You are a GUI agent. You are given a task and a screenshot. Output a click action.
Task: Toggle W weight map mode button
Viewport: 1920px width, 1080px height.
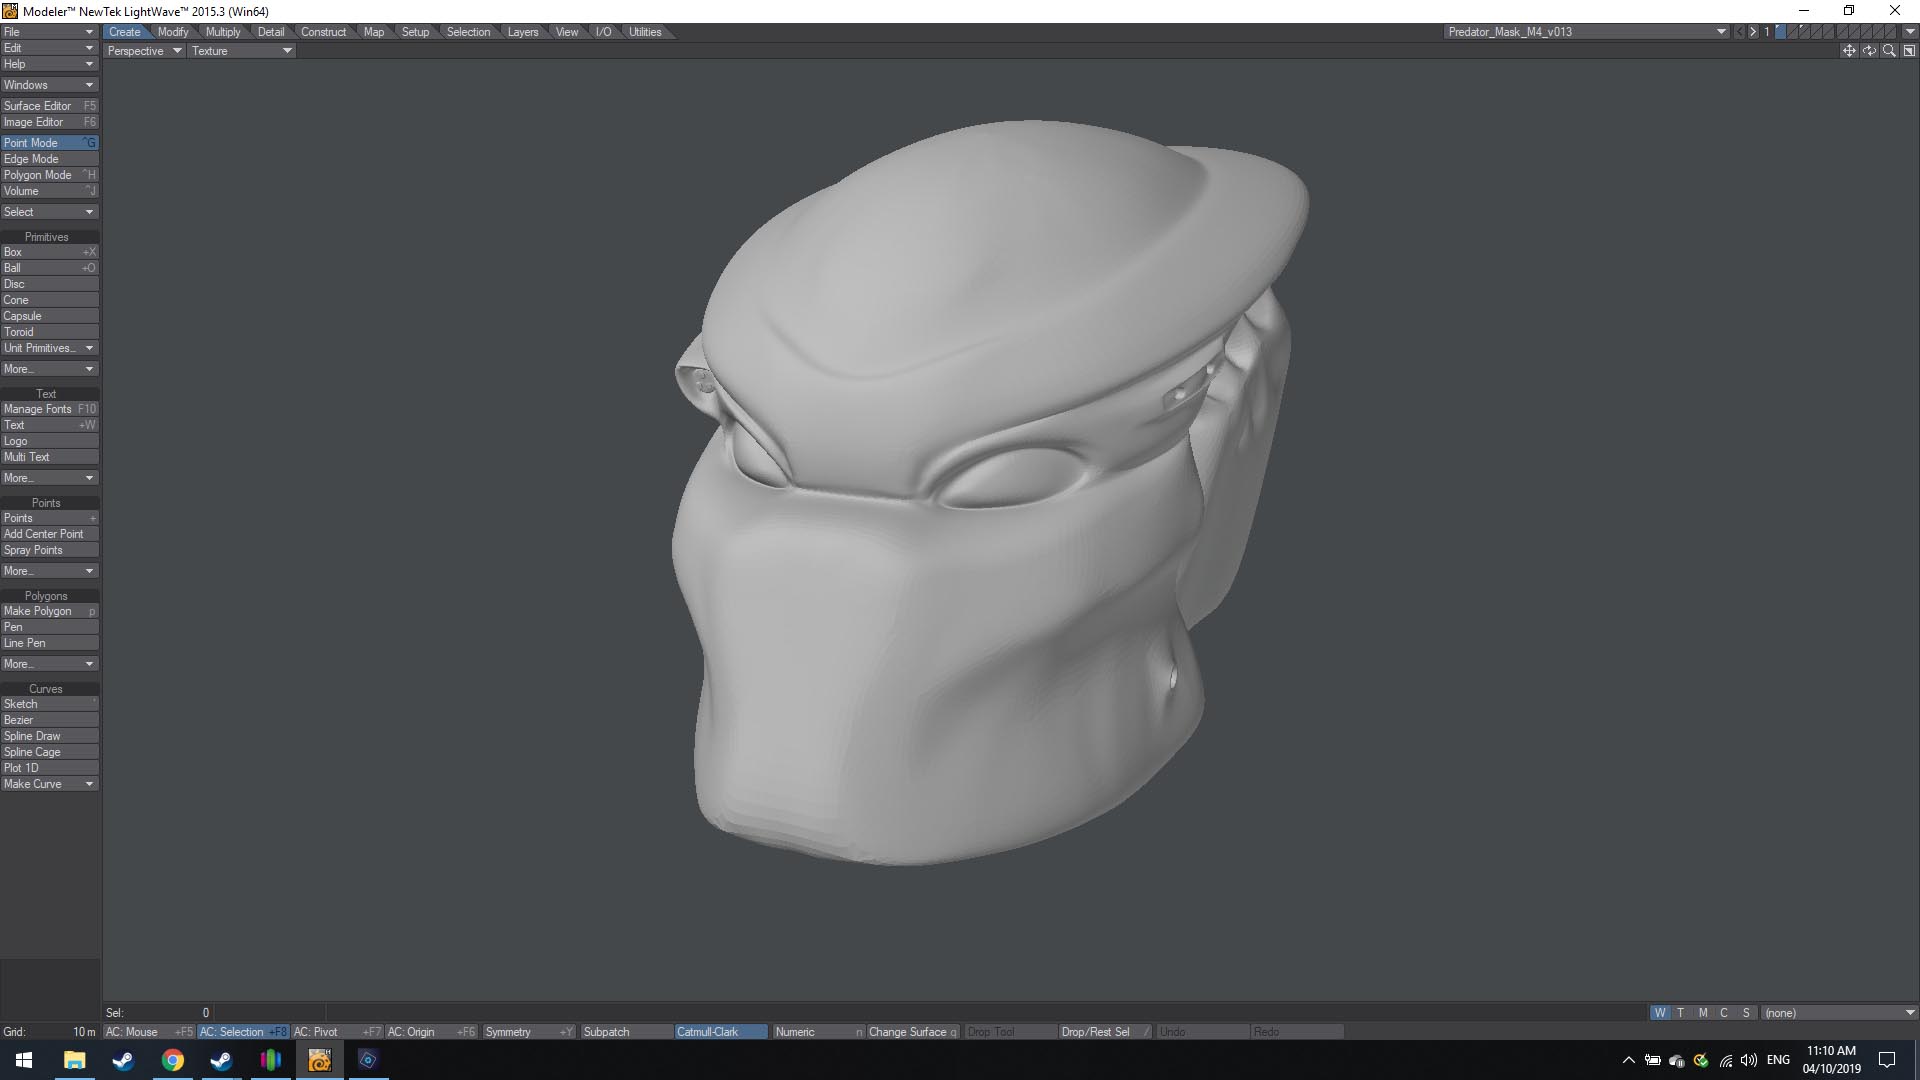point(1660,1013)
